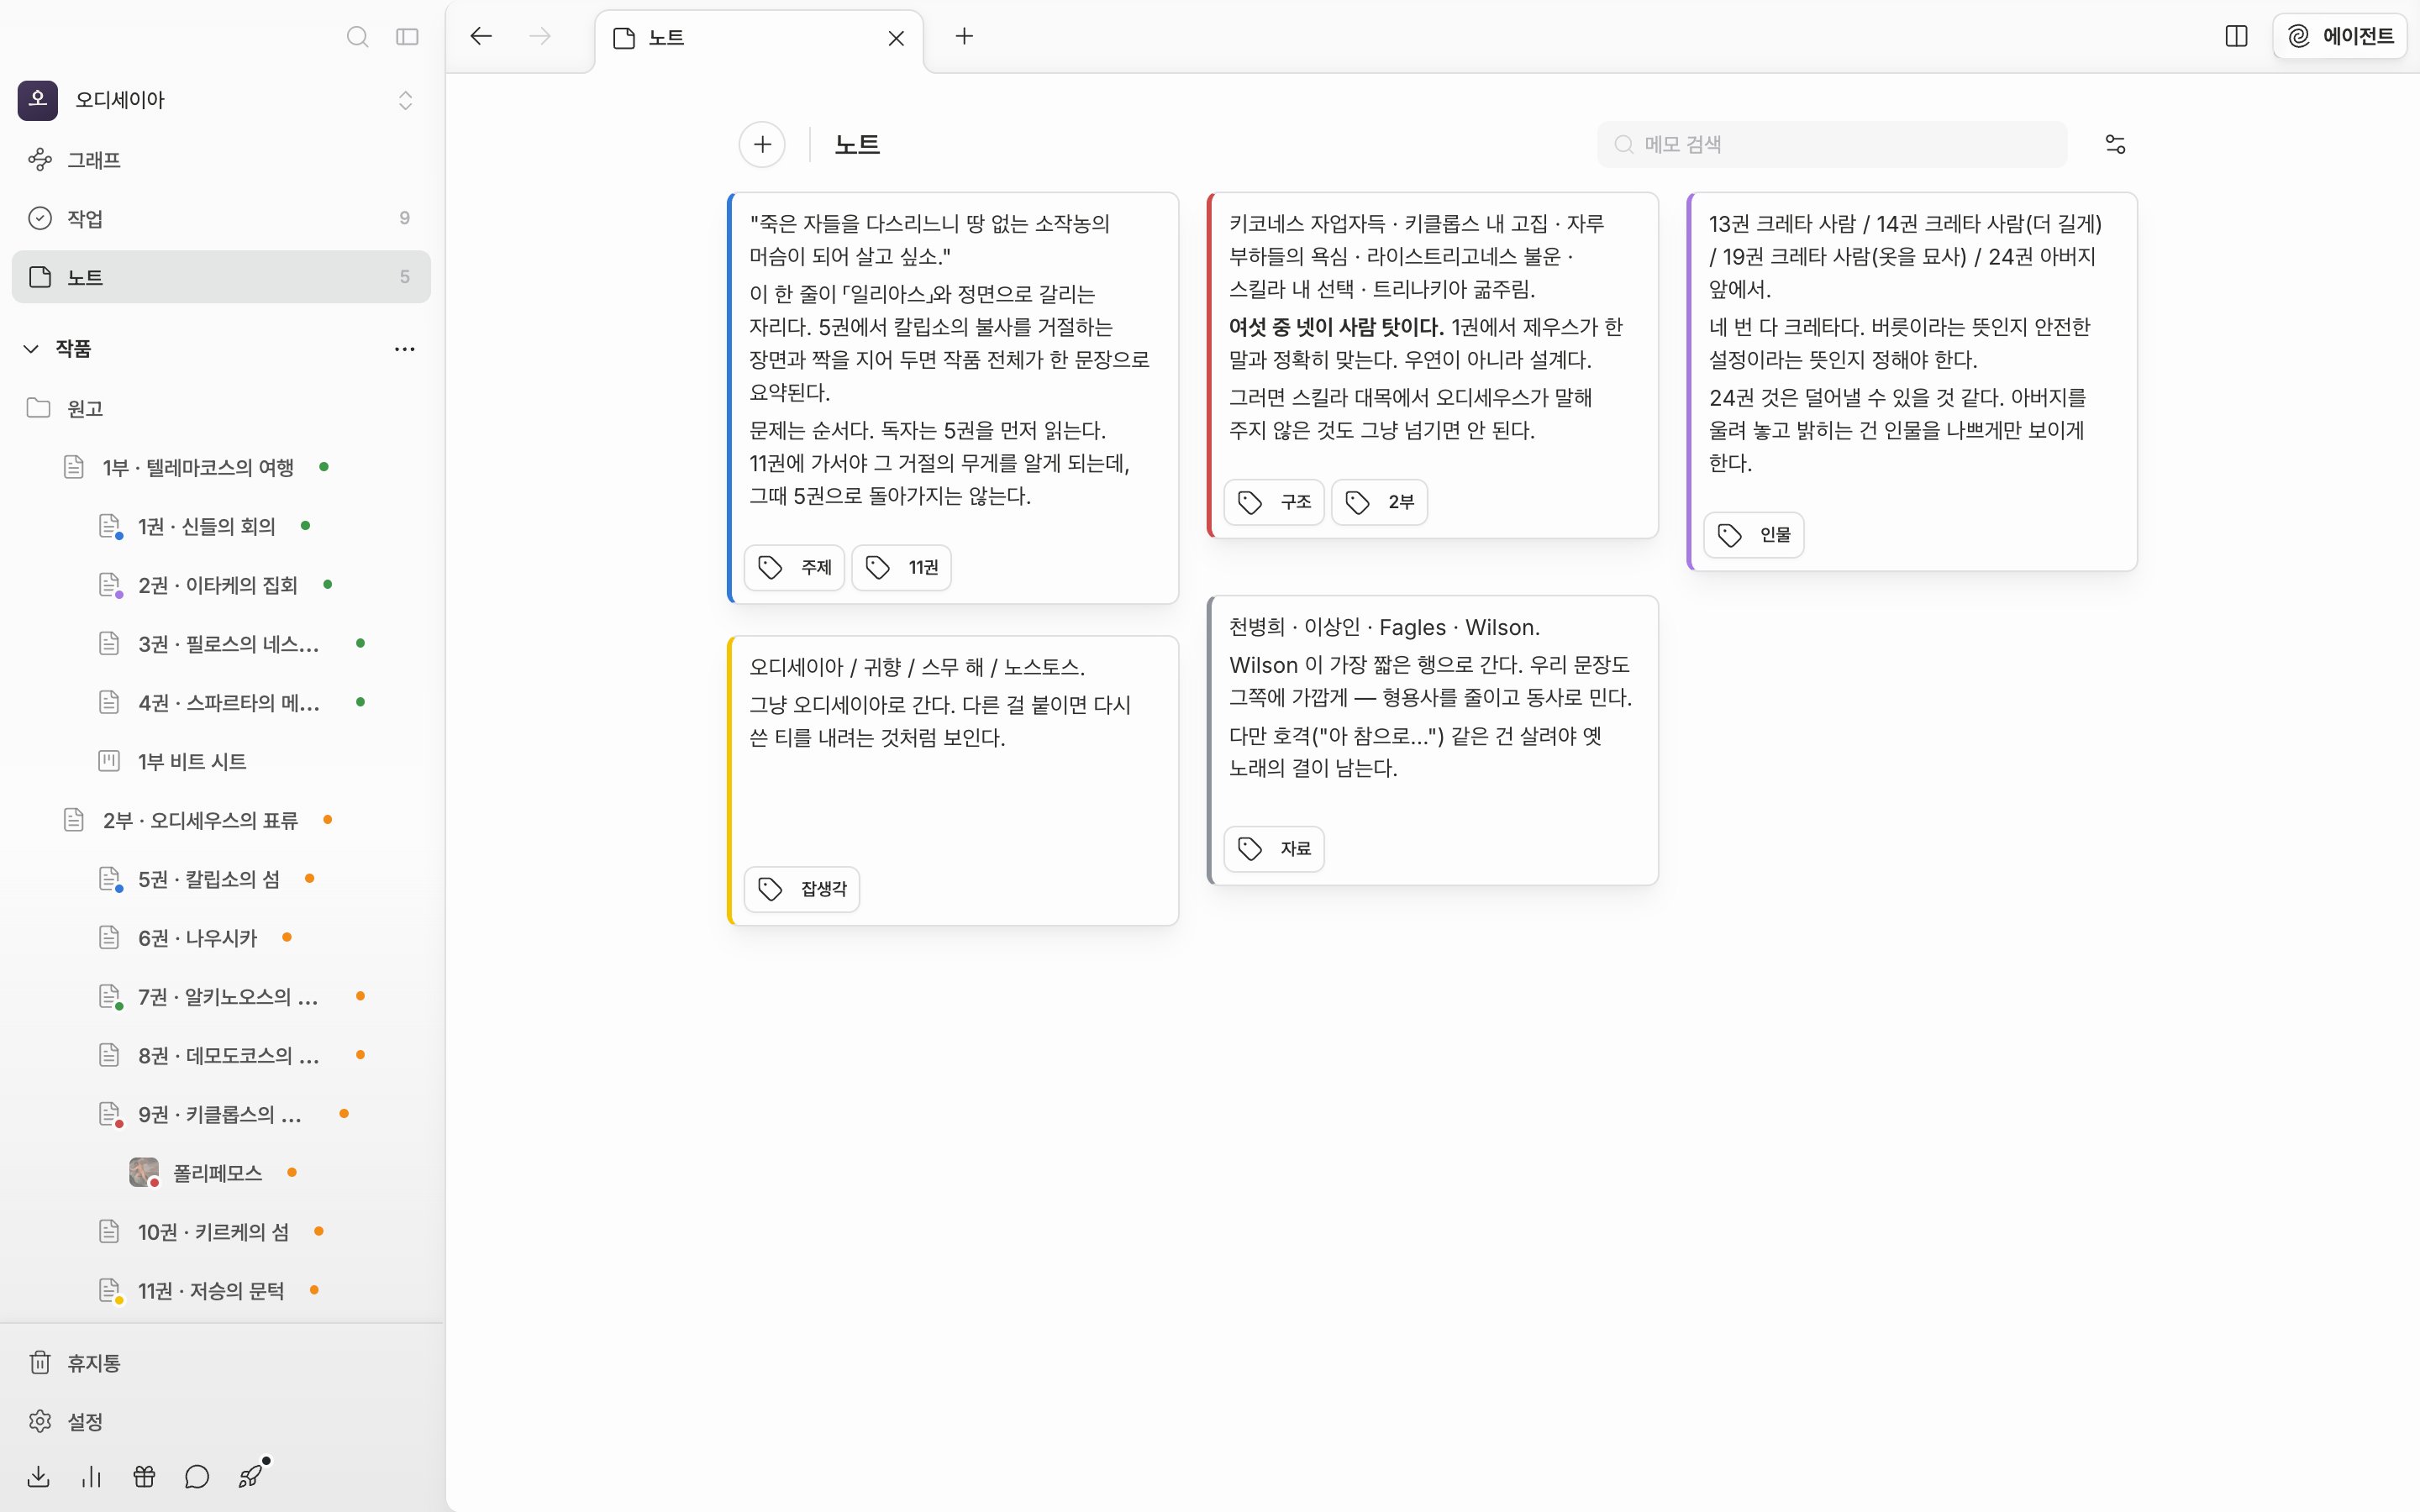
Task: Click the settings gear icon
Action: [40, 1421]
